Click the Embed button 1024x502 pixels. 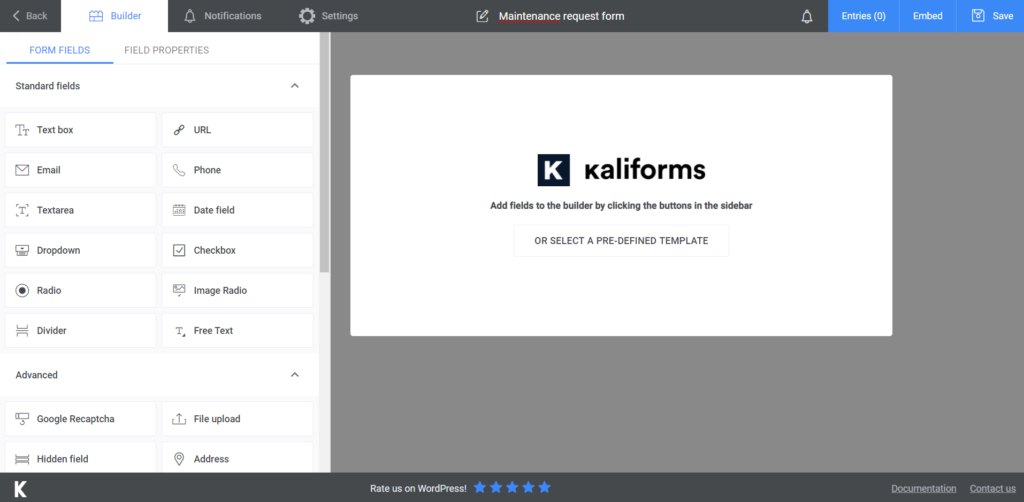pos(927,16)
